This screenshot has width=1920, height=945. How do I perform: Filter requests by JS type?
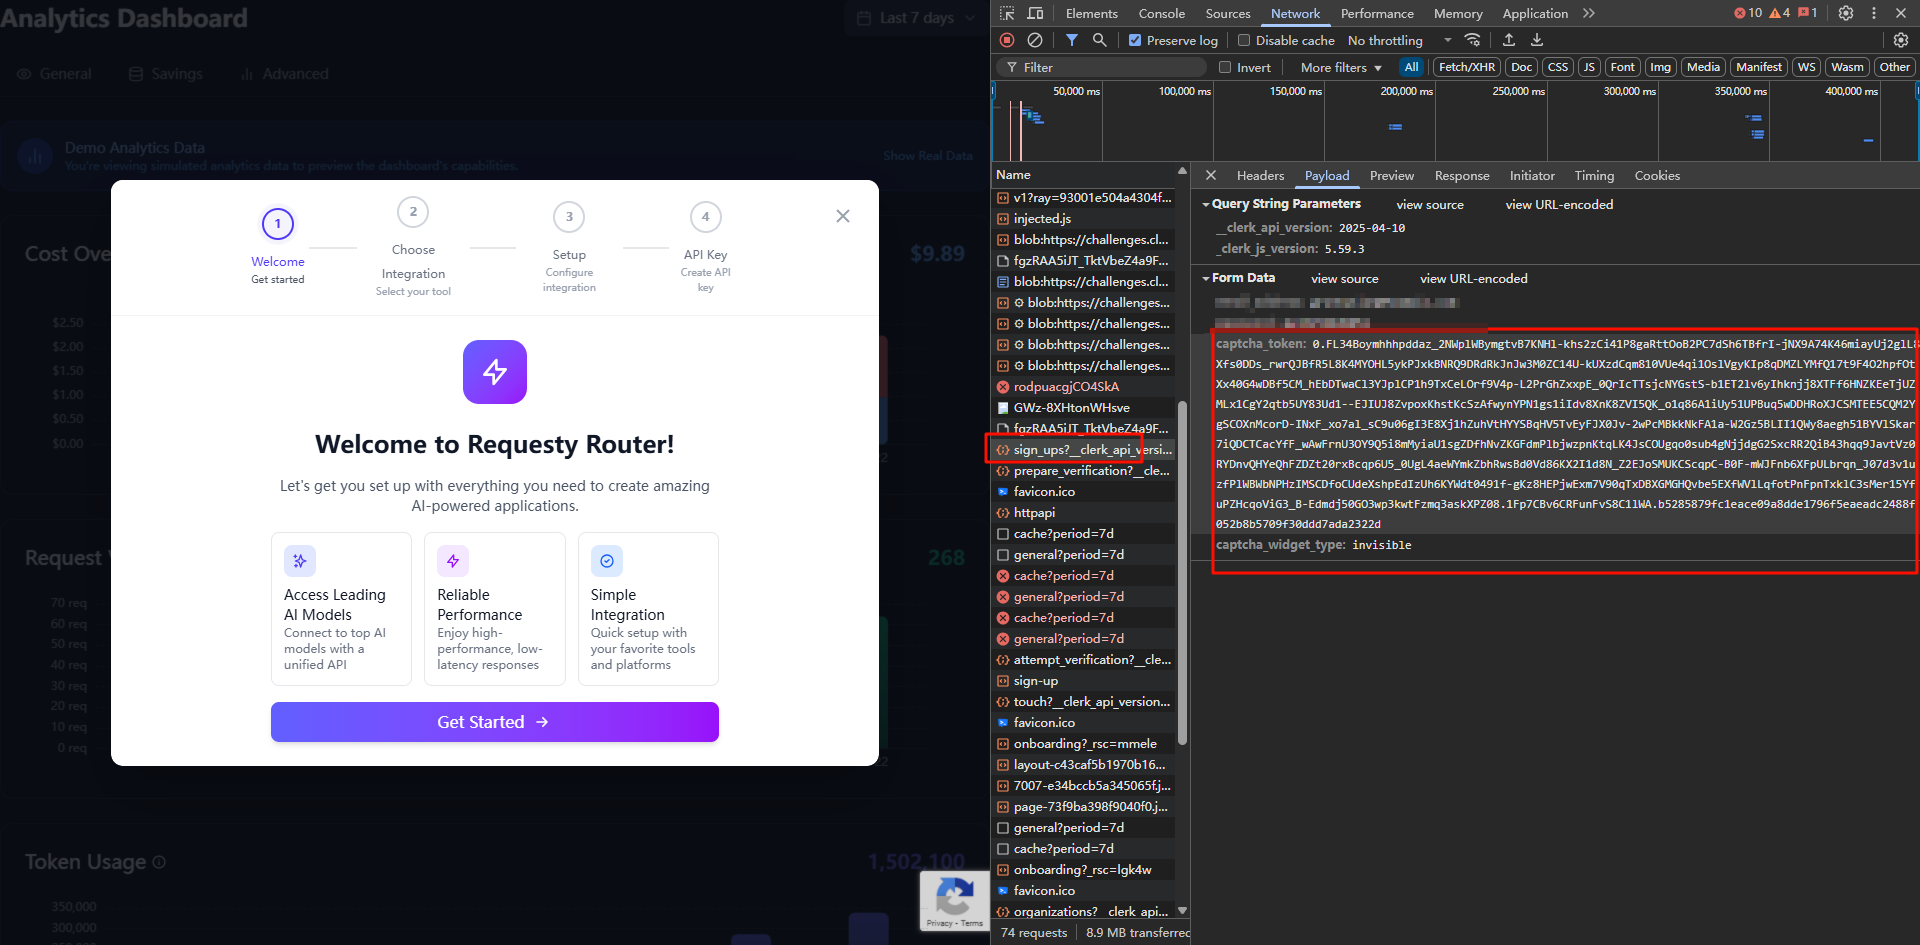pos(1589,67)
